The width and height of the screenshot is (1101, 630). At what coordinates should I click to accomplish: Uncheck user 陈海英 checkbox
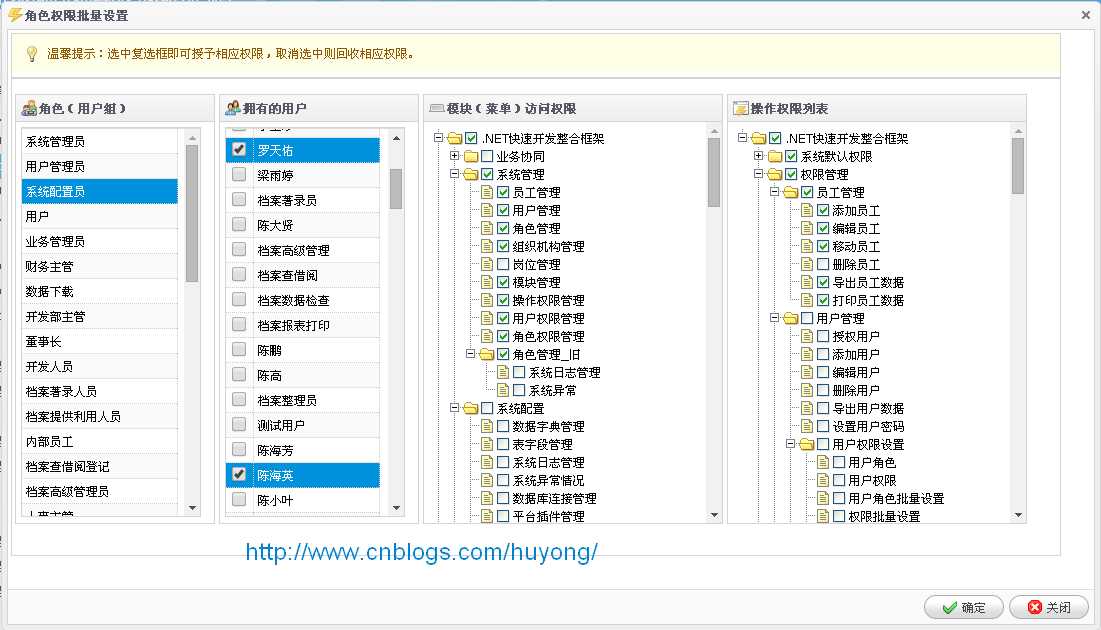coord(239,474)
